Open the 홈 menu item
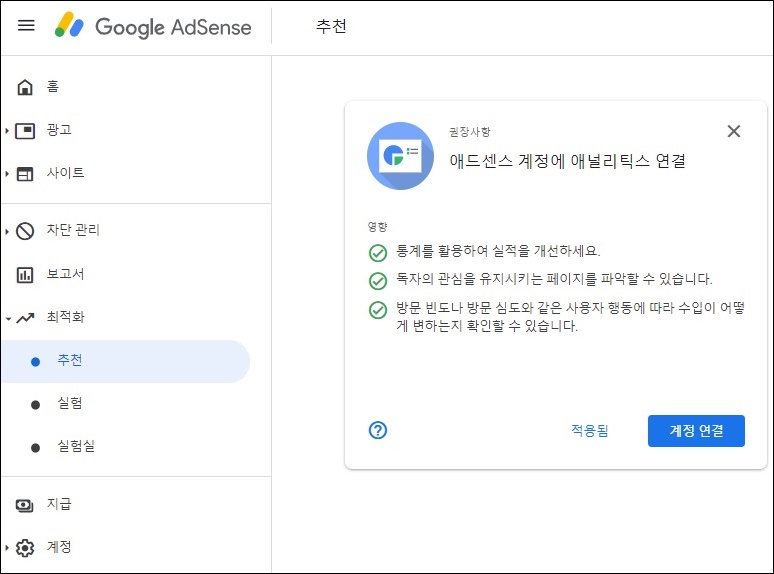The height and width of the screenshot is (574, 774). [53, 86]
